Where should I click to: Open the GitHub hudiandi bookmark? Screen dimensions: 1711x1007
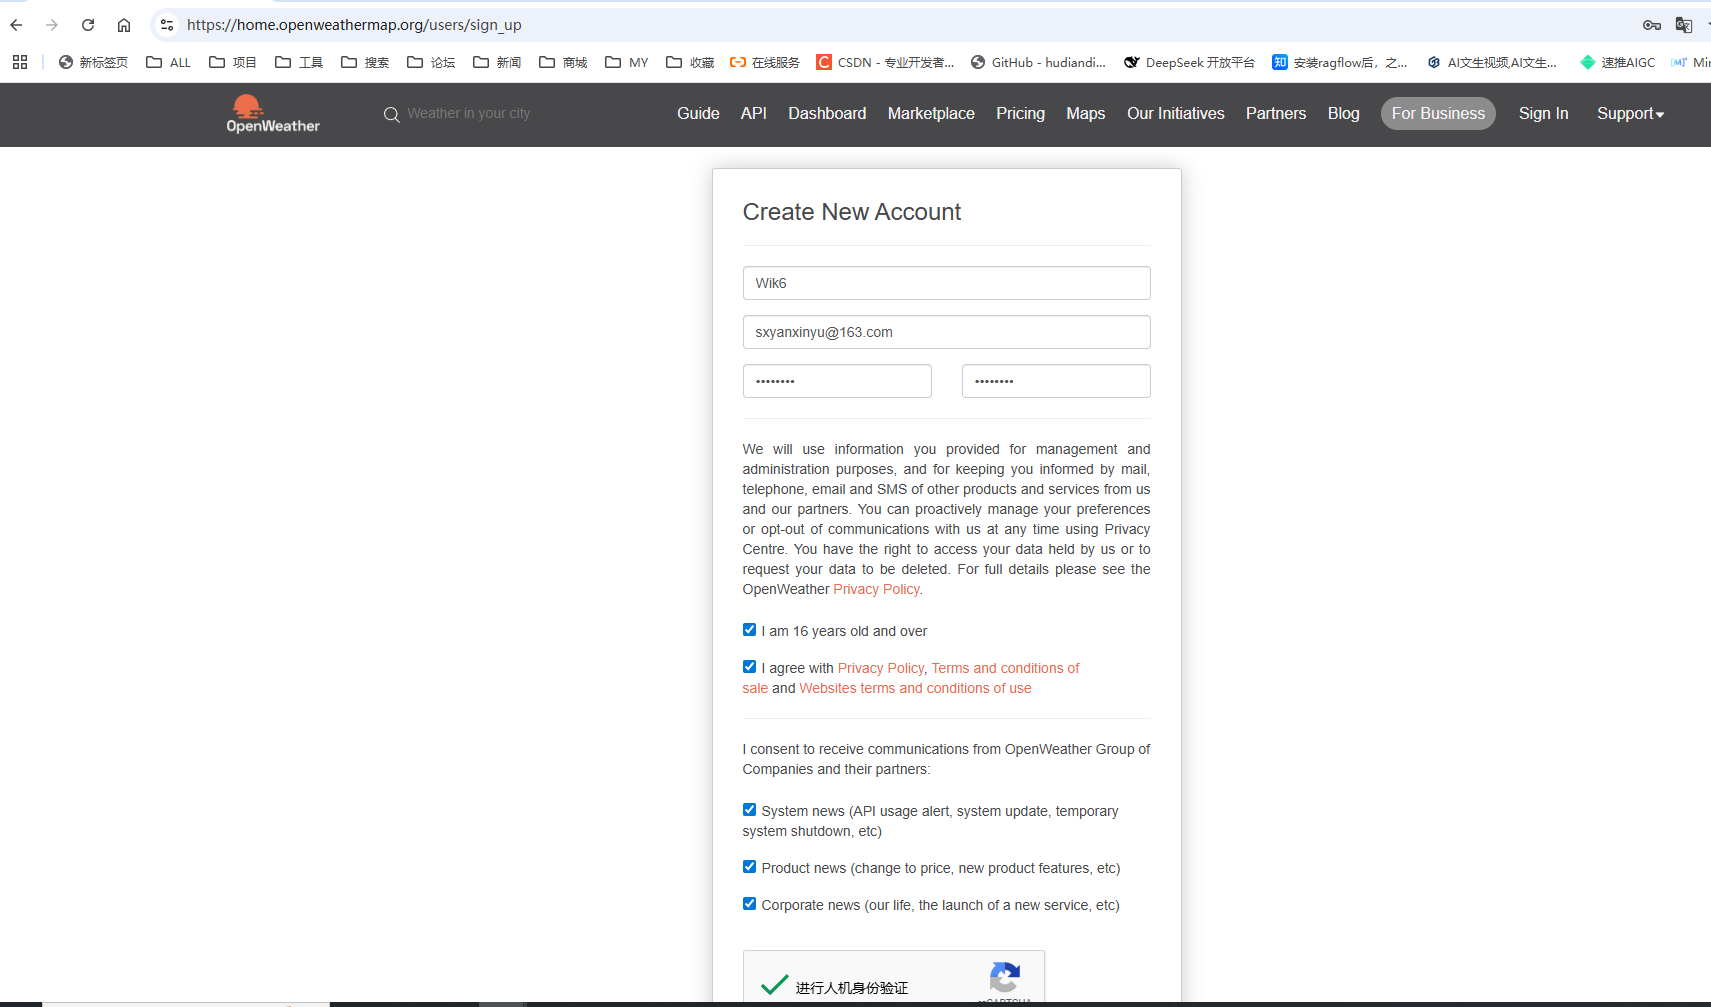[x=1038, y=62]
